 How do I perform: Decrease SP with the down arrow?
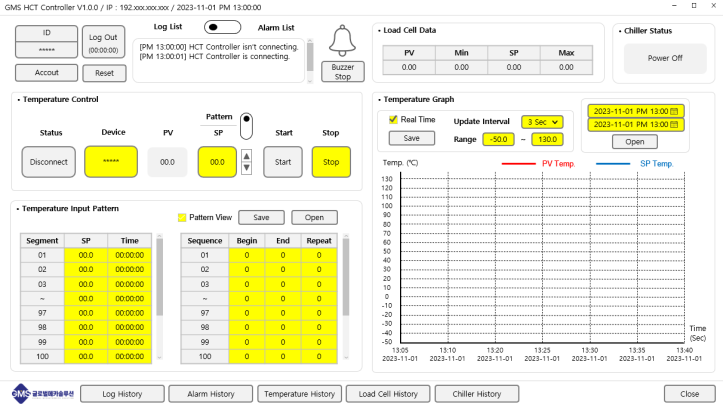tap(247, 167)
